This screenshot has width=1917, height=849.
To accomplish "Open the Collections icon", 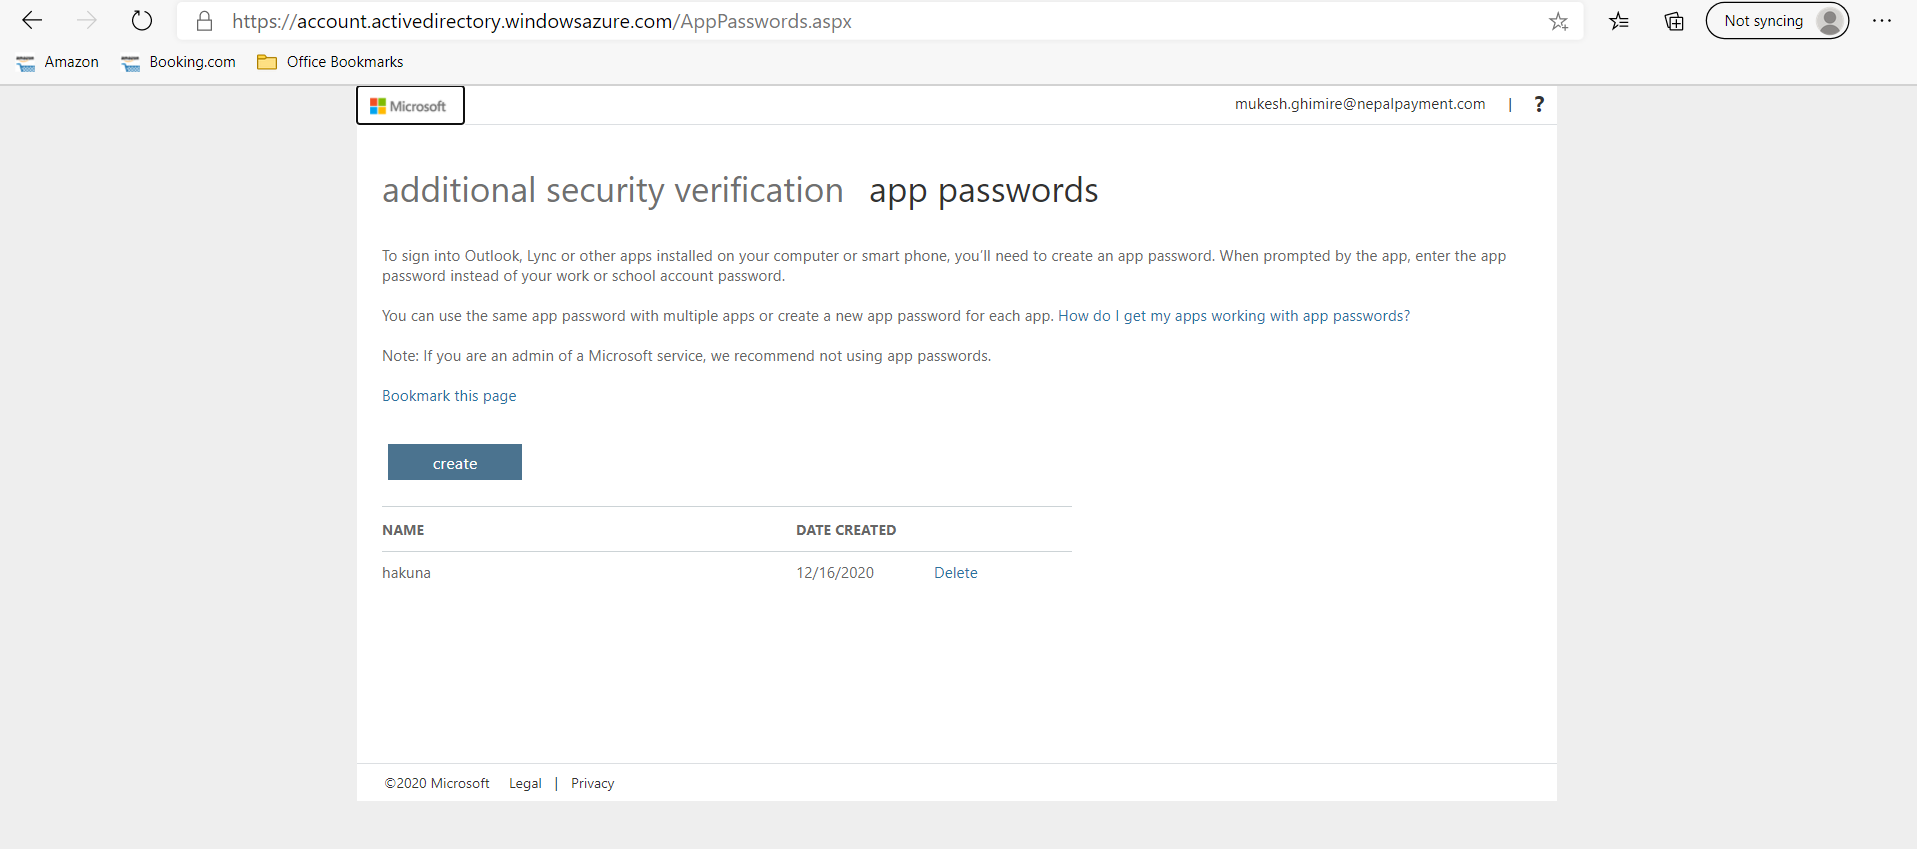I will point(1674,21).
